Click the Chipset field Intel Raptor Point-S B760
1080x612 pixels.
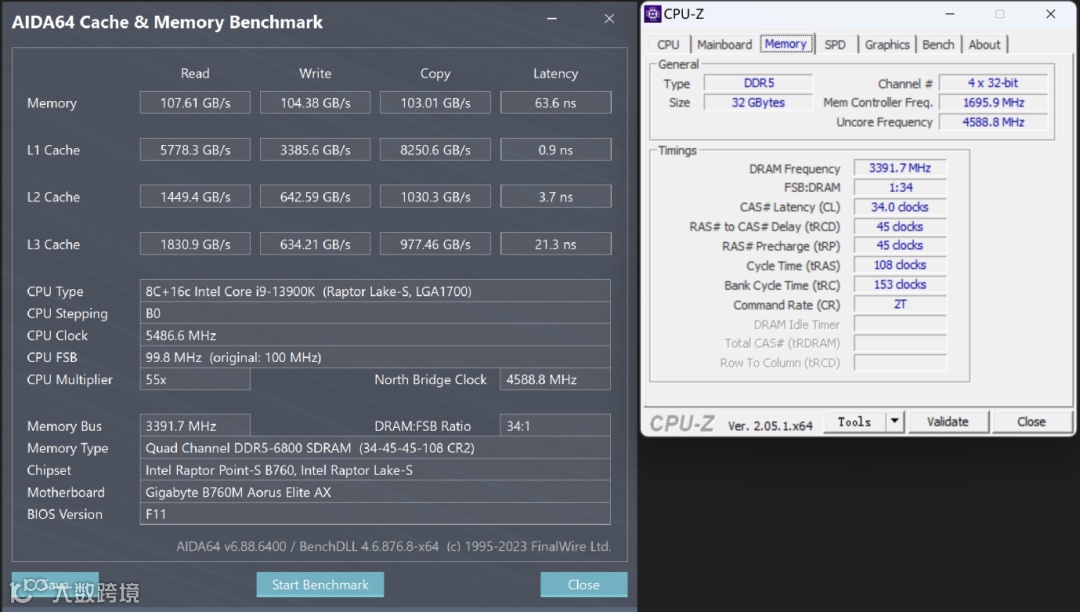[375, 470]
